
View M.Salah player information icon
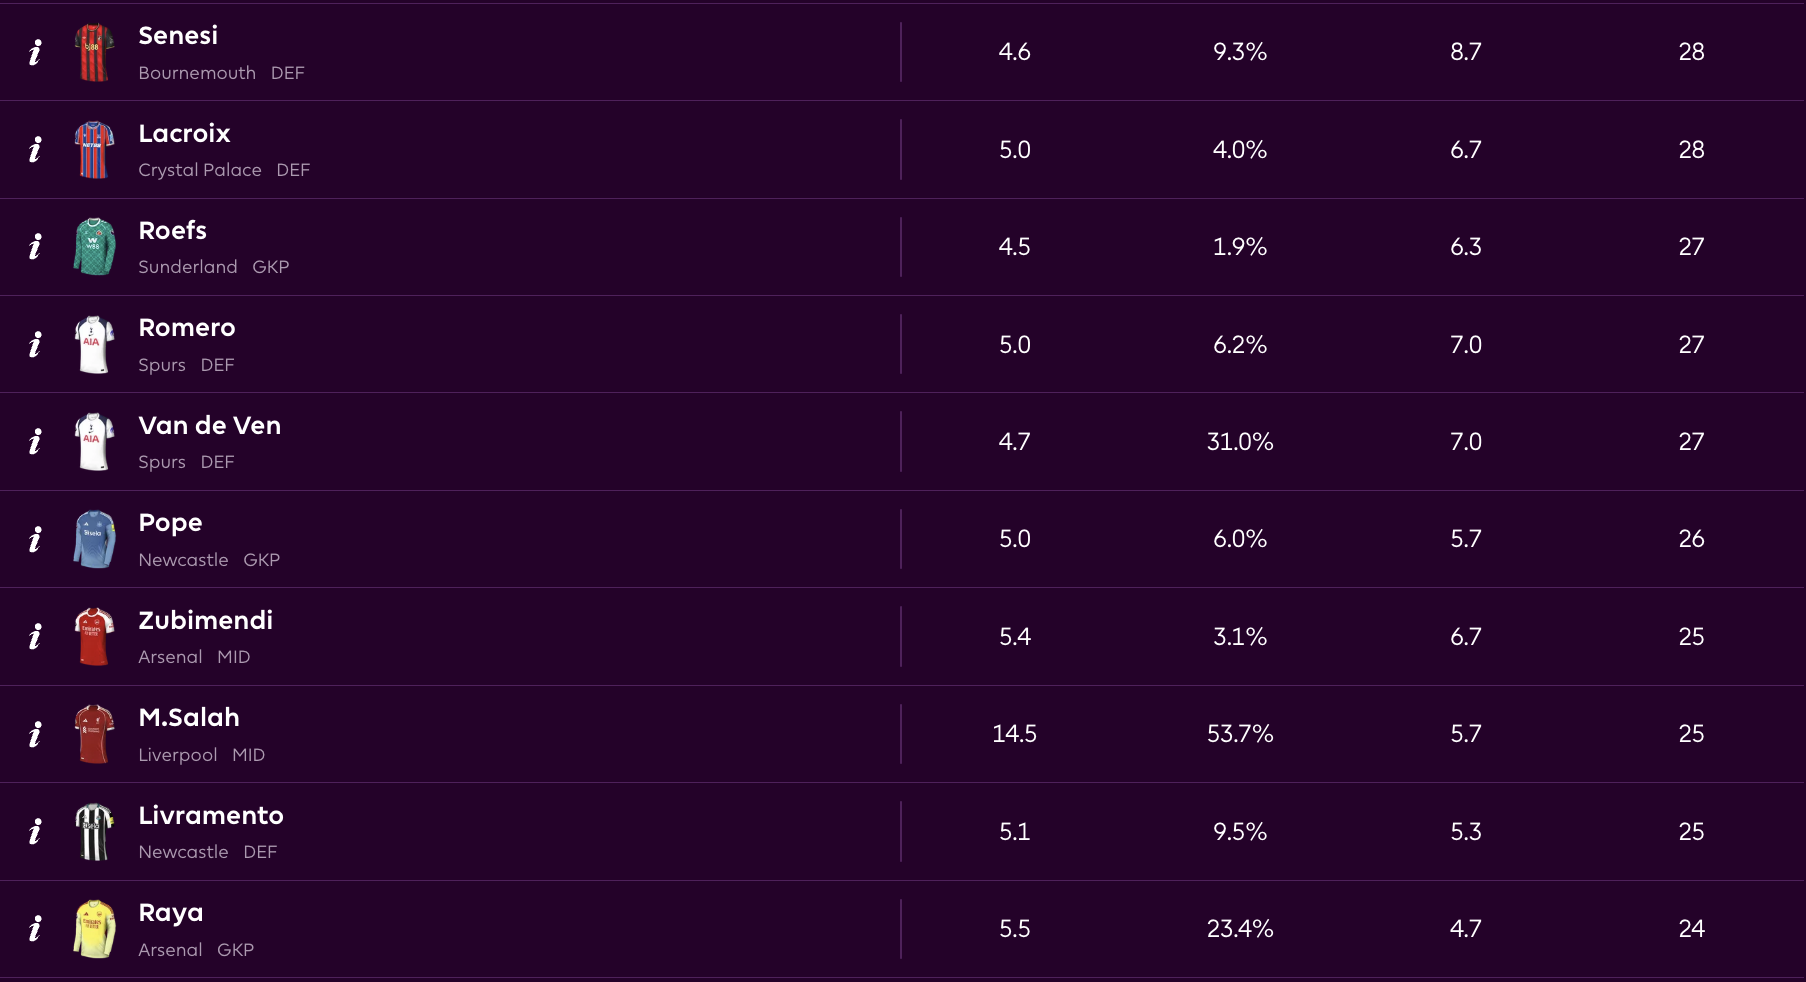pos(35,734)
